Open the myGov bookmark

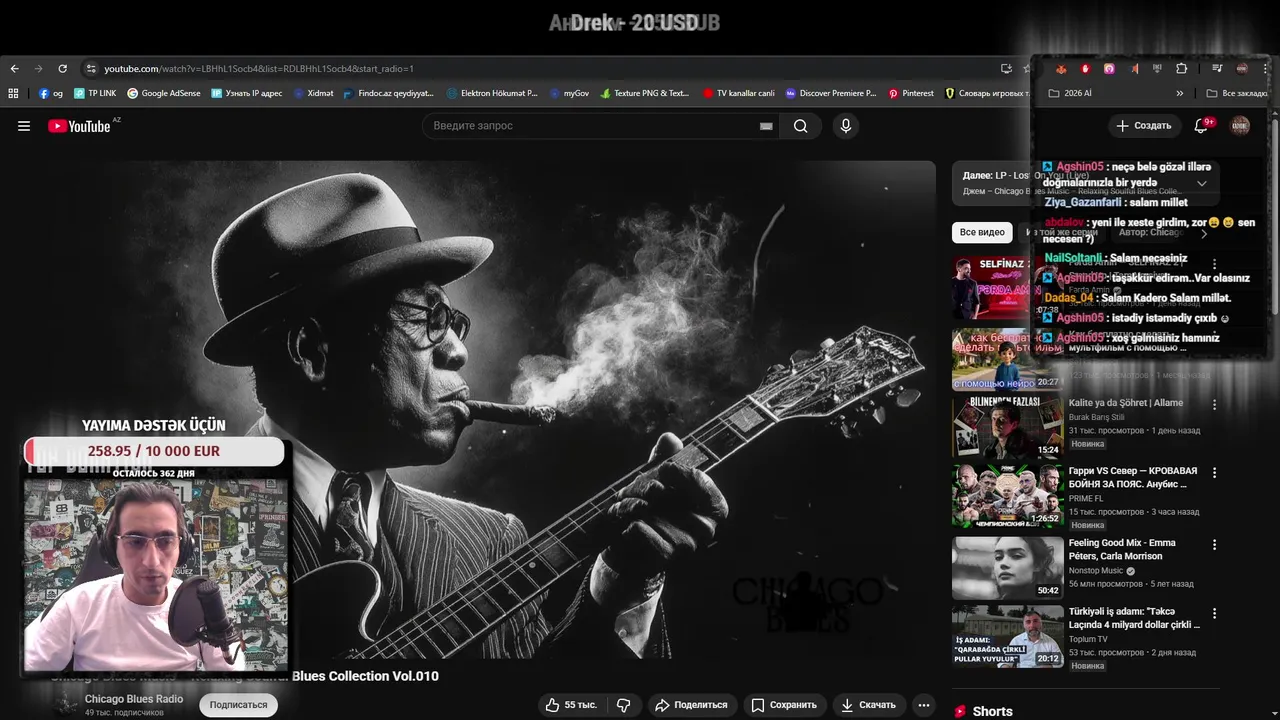[x=570, y=93]
